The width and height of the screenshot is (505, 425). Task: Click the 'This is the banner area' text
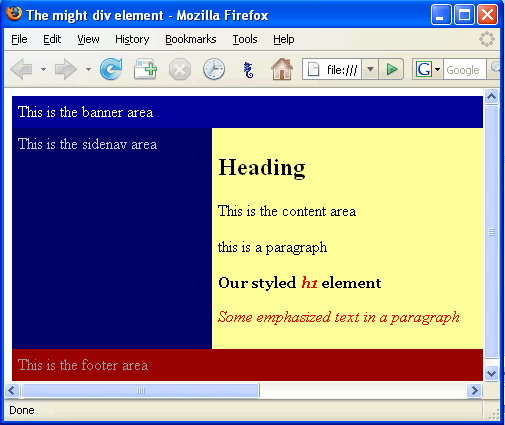pos(85,112)
